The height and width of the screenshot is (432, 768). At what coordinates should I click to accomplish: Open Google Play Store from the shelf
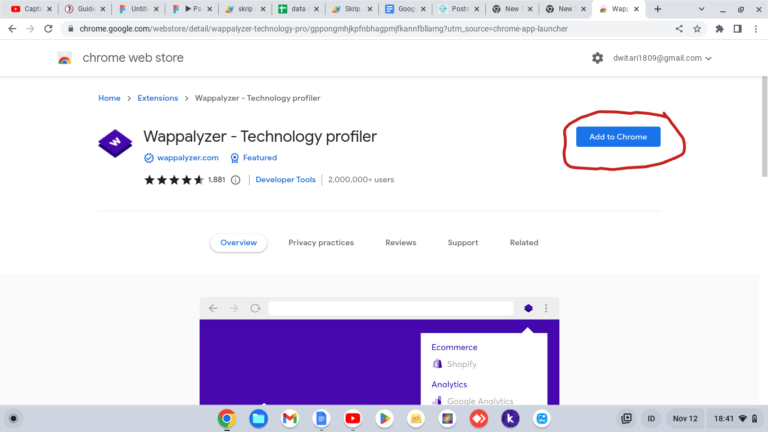[x=384, y=419]
